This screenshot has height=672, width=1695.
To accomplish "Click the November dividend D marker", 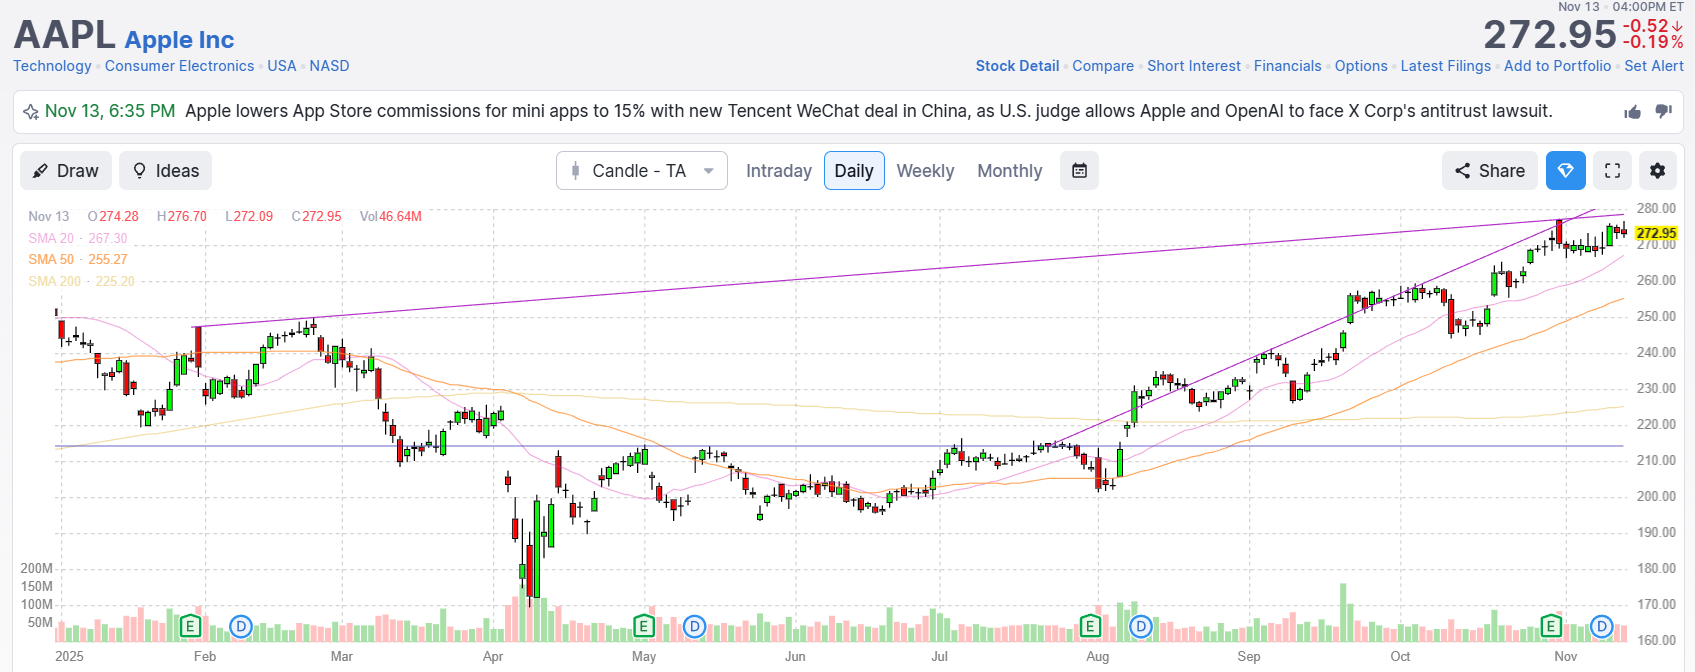I will (x=1601, y=627).
